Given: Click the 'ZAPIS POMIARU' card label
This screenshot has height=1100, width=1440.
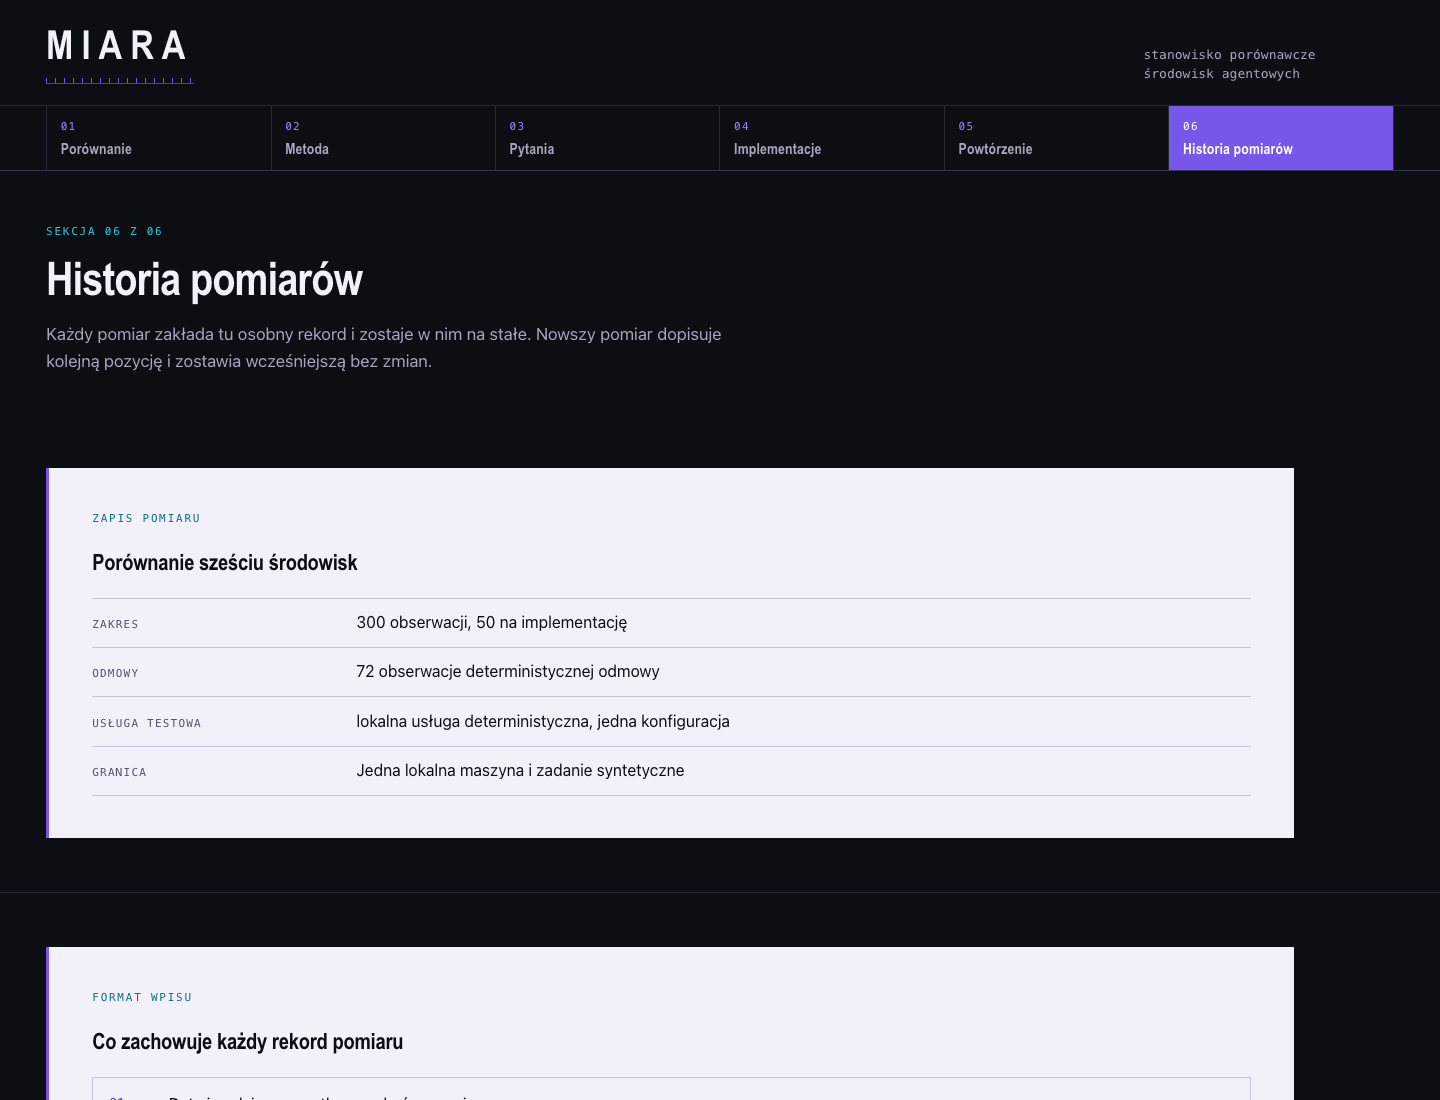Looking at the screenshot, I should [x=146, y=518].
